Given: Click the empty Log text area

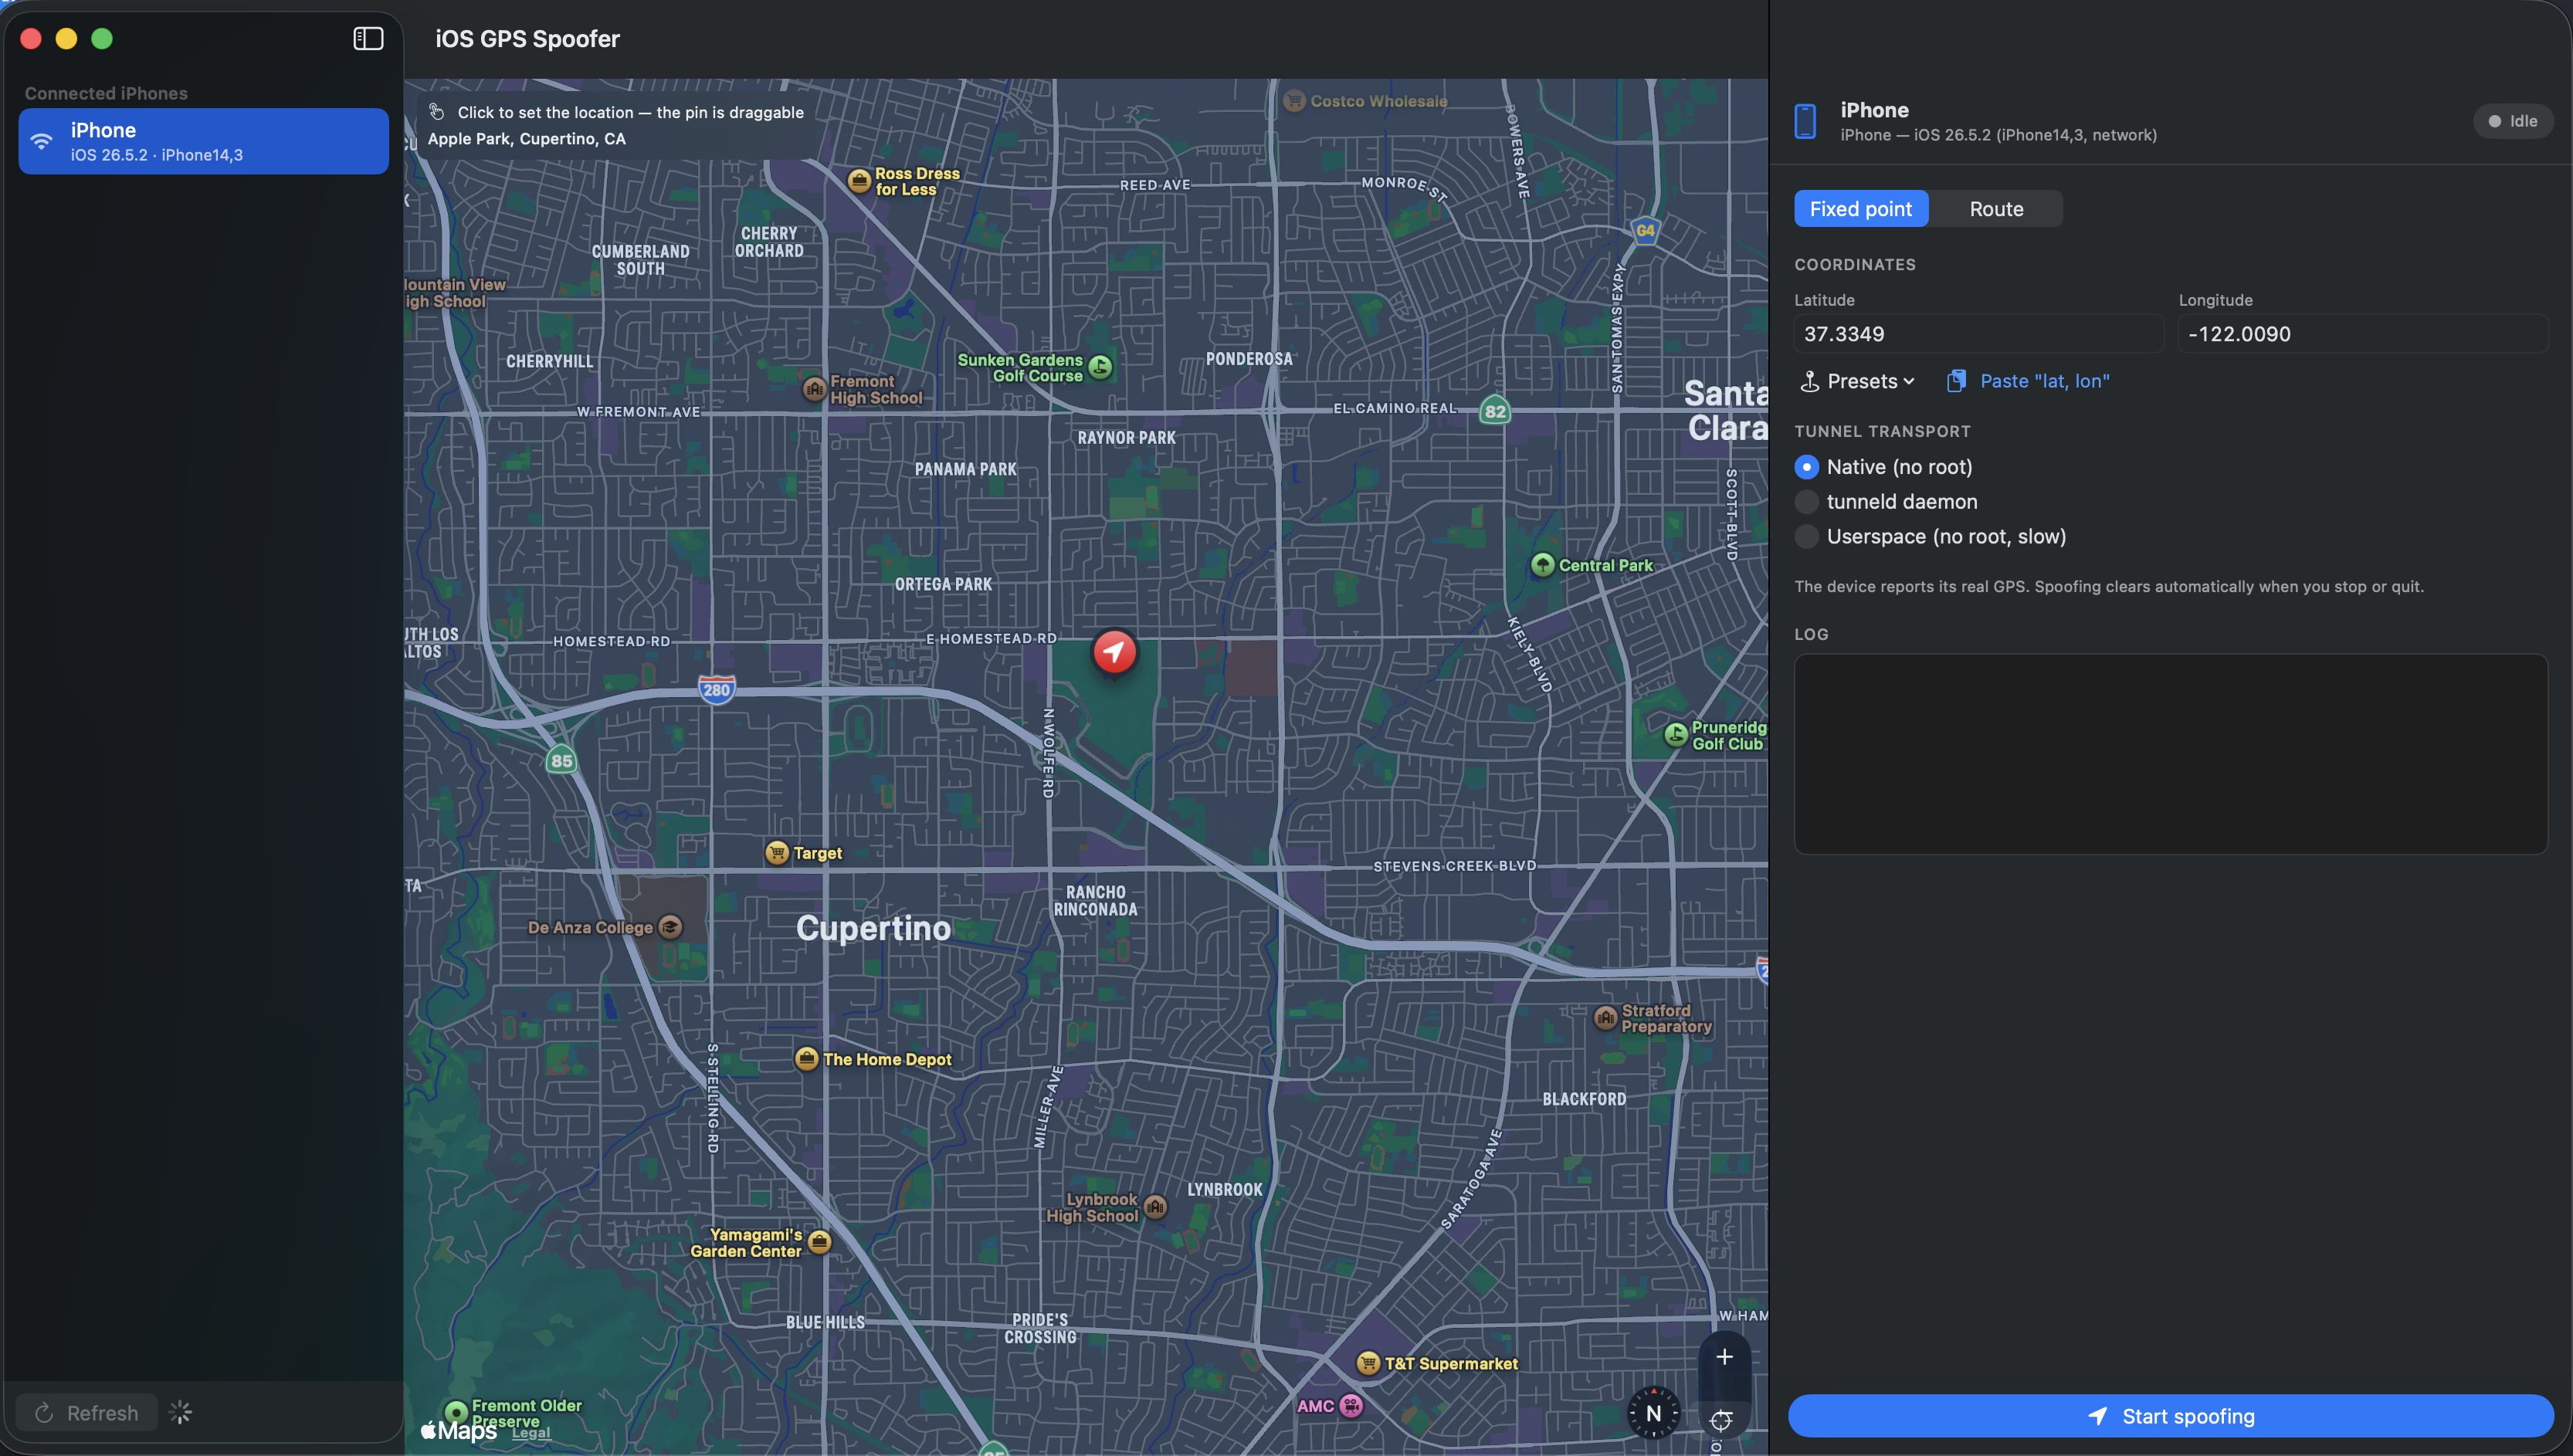Looking at the screenshot, I should click(2170, 754).
